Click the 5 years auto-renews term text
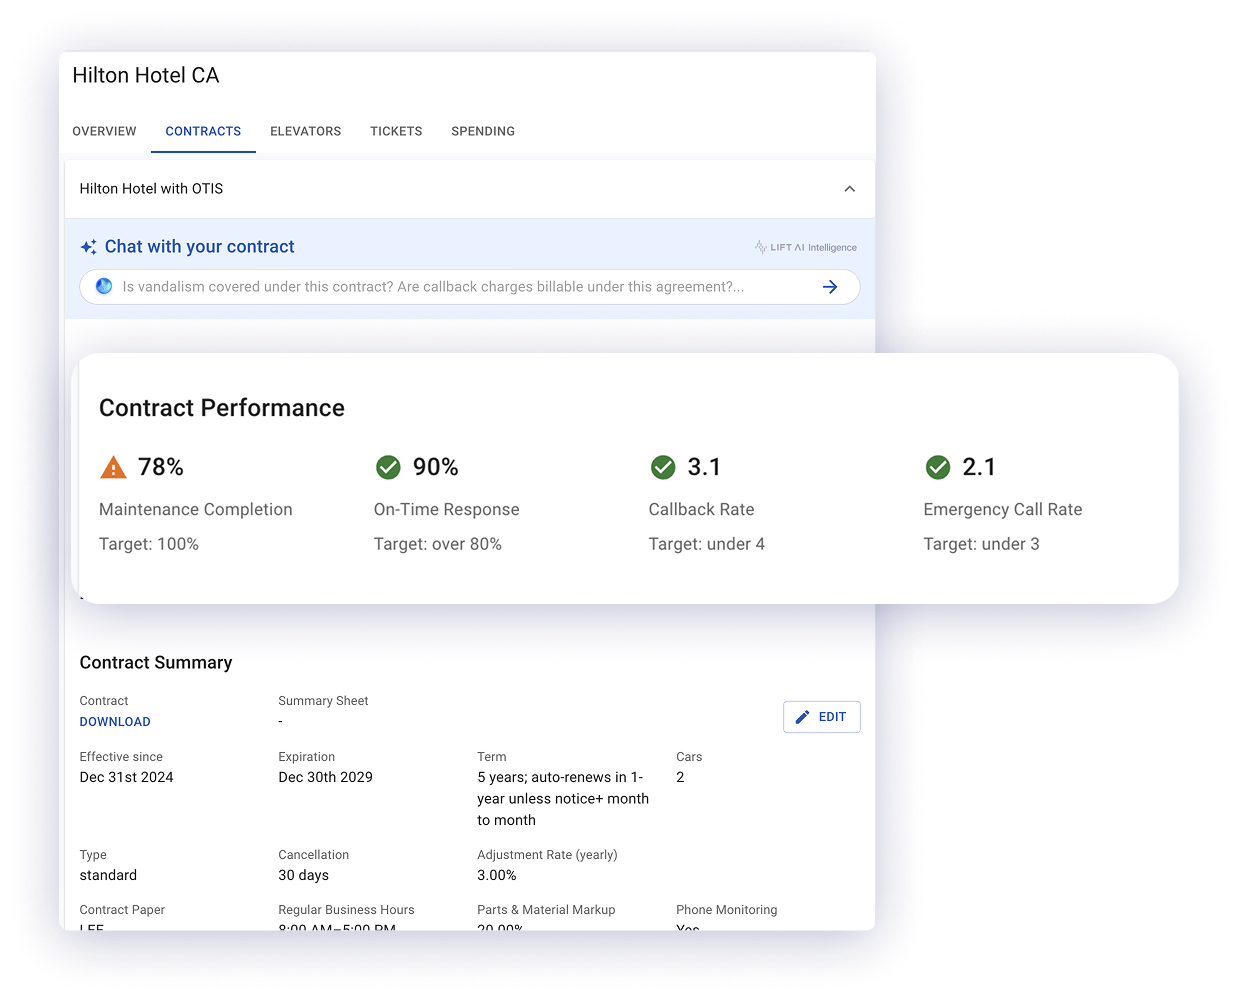This screenshot has height=999, width=1239. coord(563,799)
